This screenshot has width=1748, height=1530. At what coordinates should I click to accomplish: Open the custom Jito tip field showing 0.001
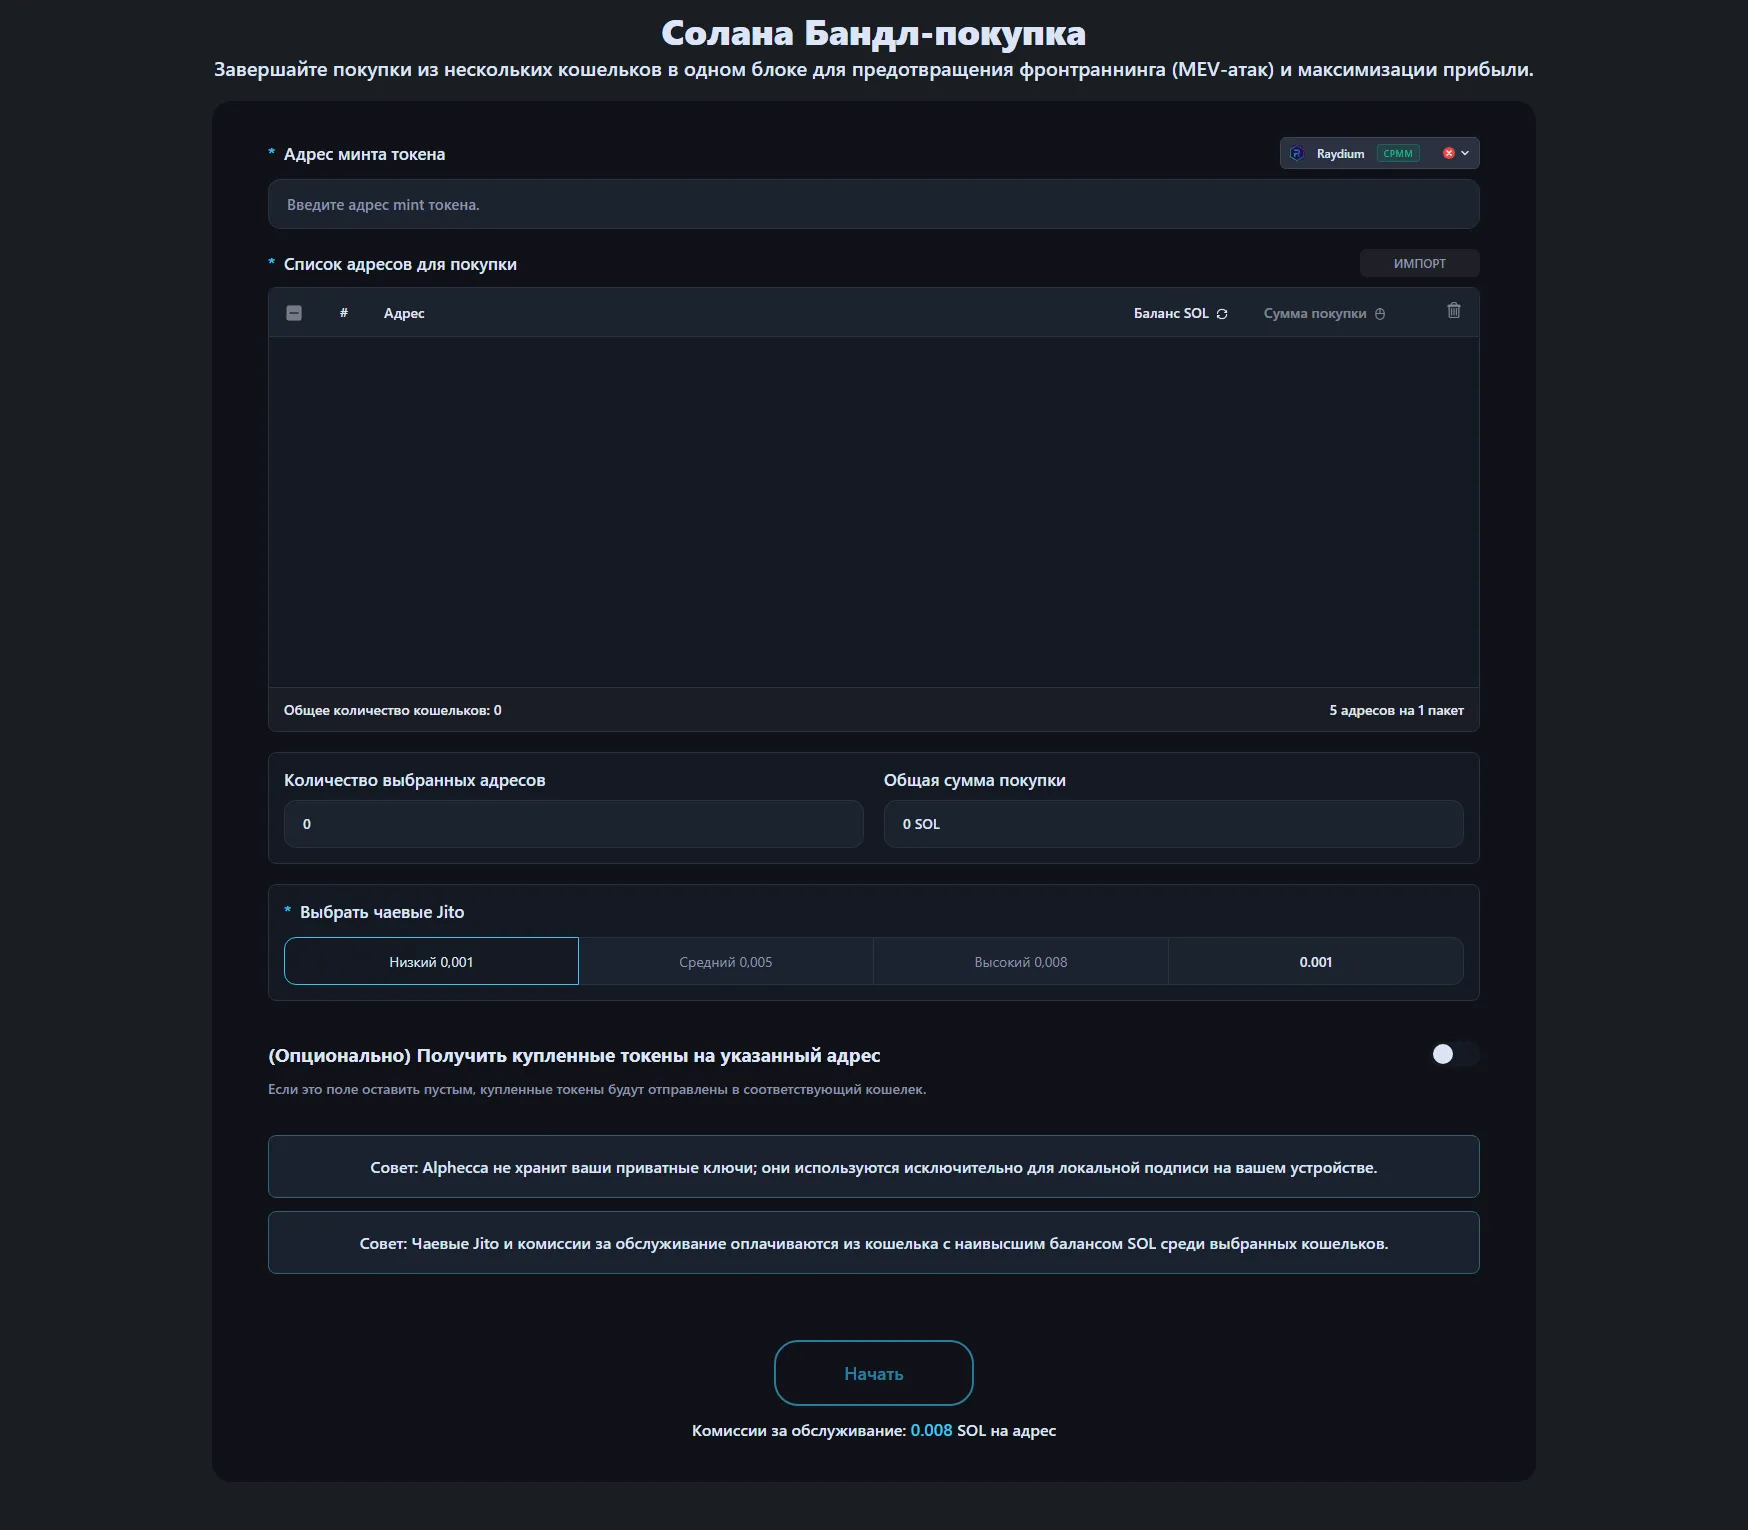1315,961
